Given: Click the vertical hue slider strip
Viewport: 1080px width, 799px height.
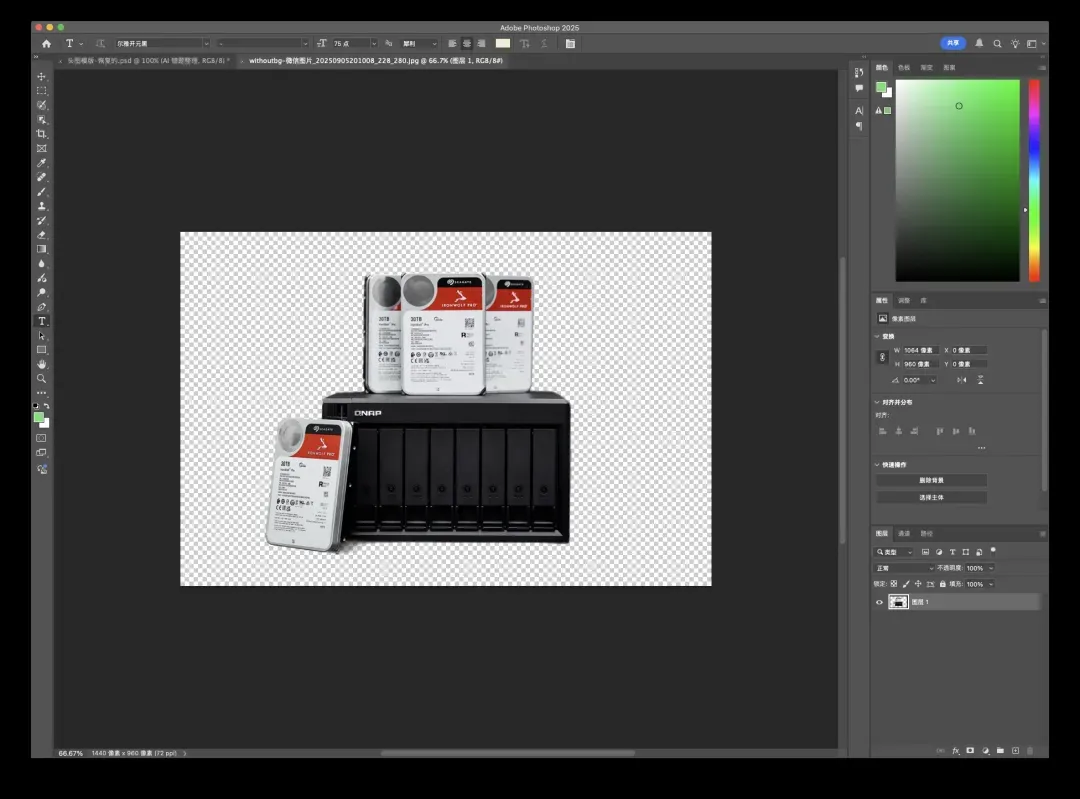Looking at the screenshot, I should click(x=1034, y=180).
